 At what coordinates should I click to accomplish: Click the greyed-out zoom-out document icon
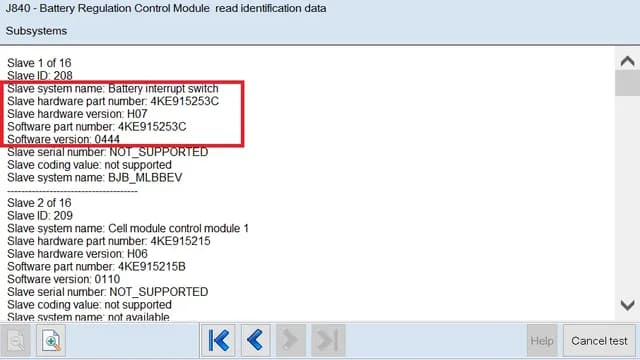[x=16, y=340]
